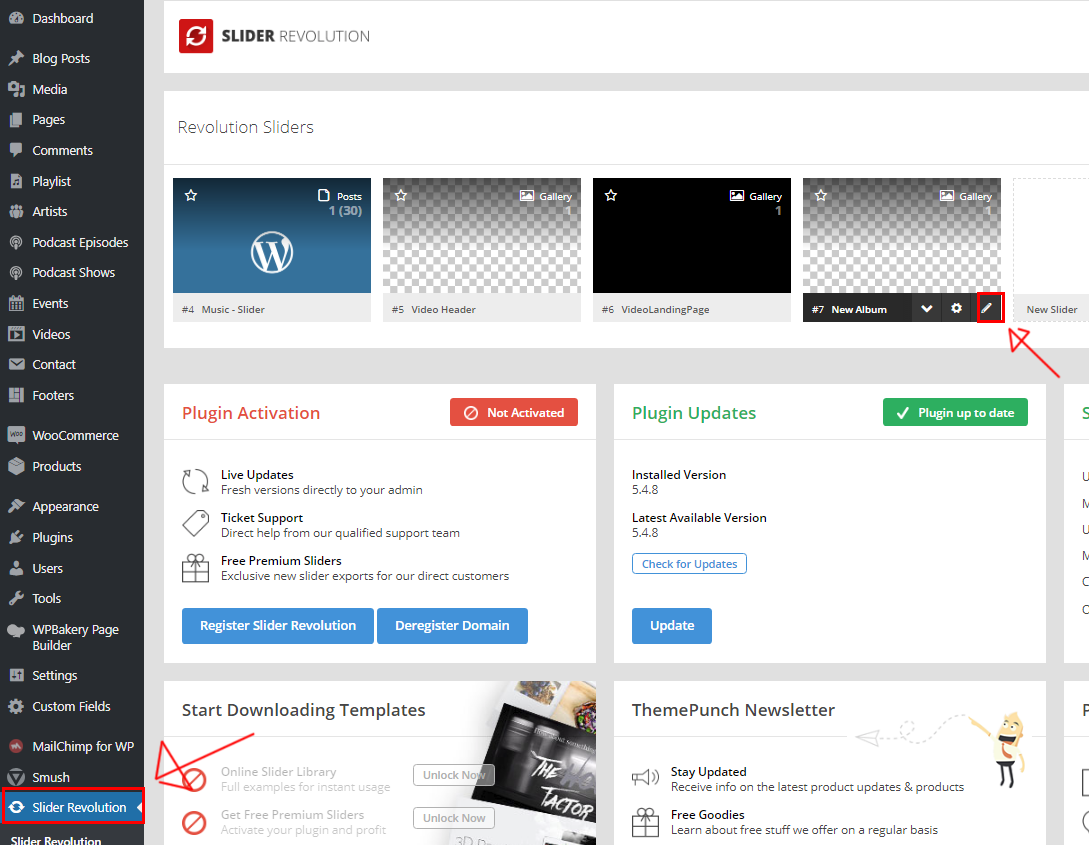This screenshot has height=845, width=1089.
Task: Click the Contact envelope icon
Action: click(16, 365)
